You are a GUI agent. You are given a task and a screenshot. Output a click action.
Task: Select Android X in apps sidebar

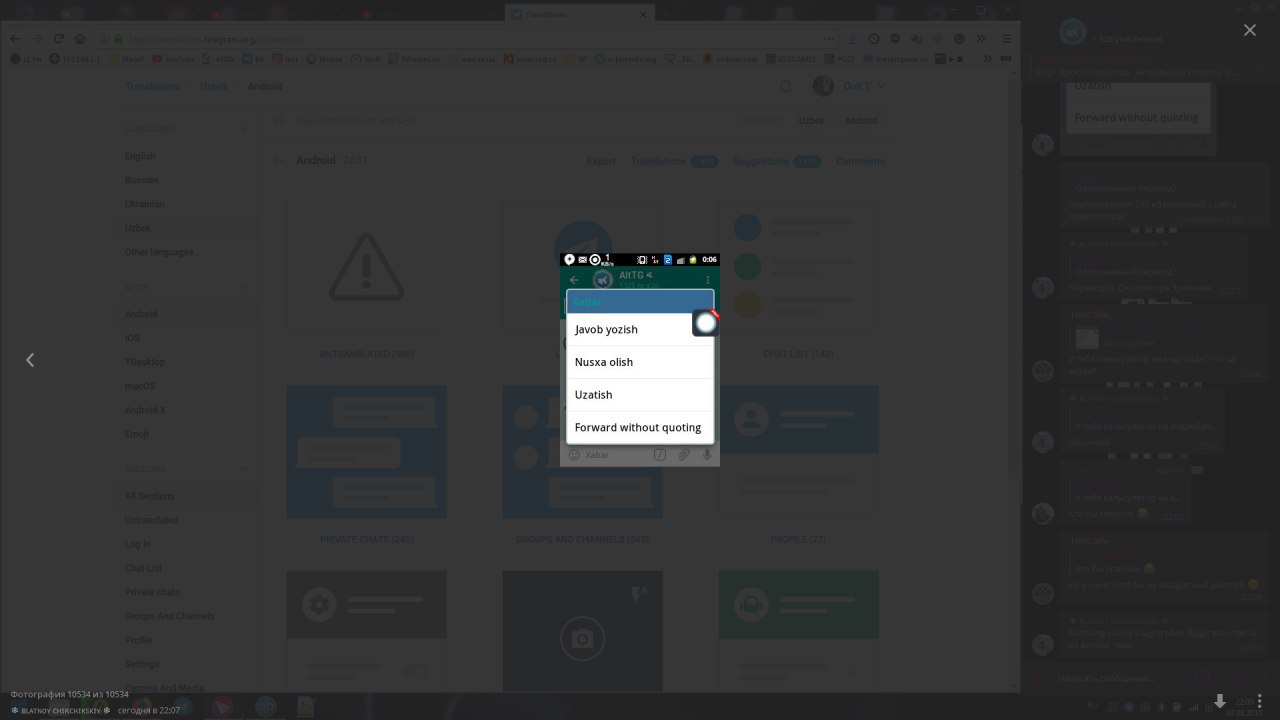pyautogui.click(x=145, y=410)
